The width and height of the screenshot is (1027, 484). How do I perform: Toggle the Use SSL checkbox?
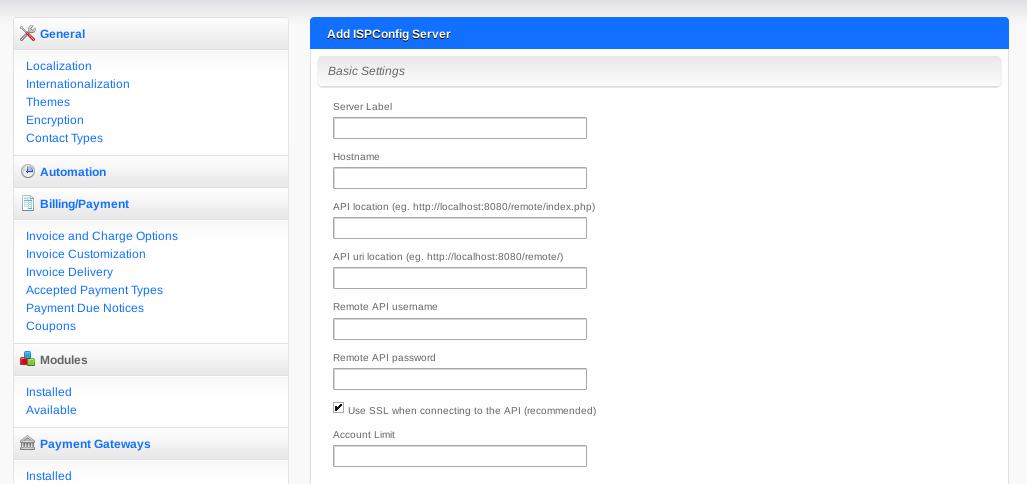(339, 408)
